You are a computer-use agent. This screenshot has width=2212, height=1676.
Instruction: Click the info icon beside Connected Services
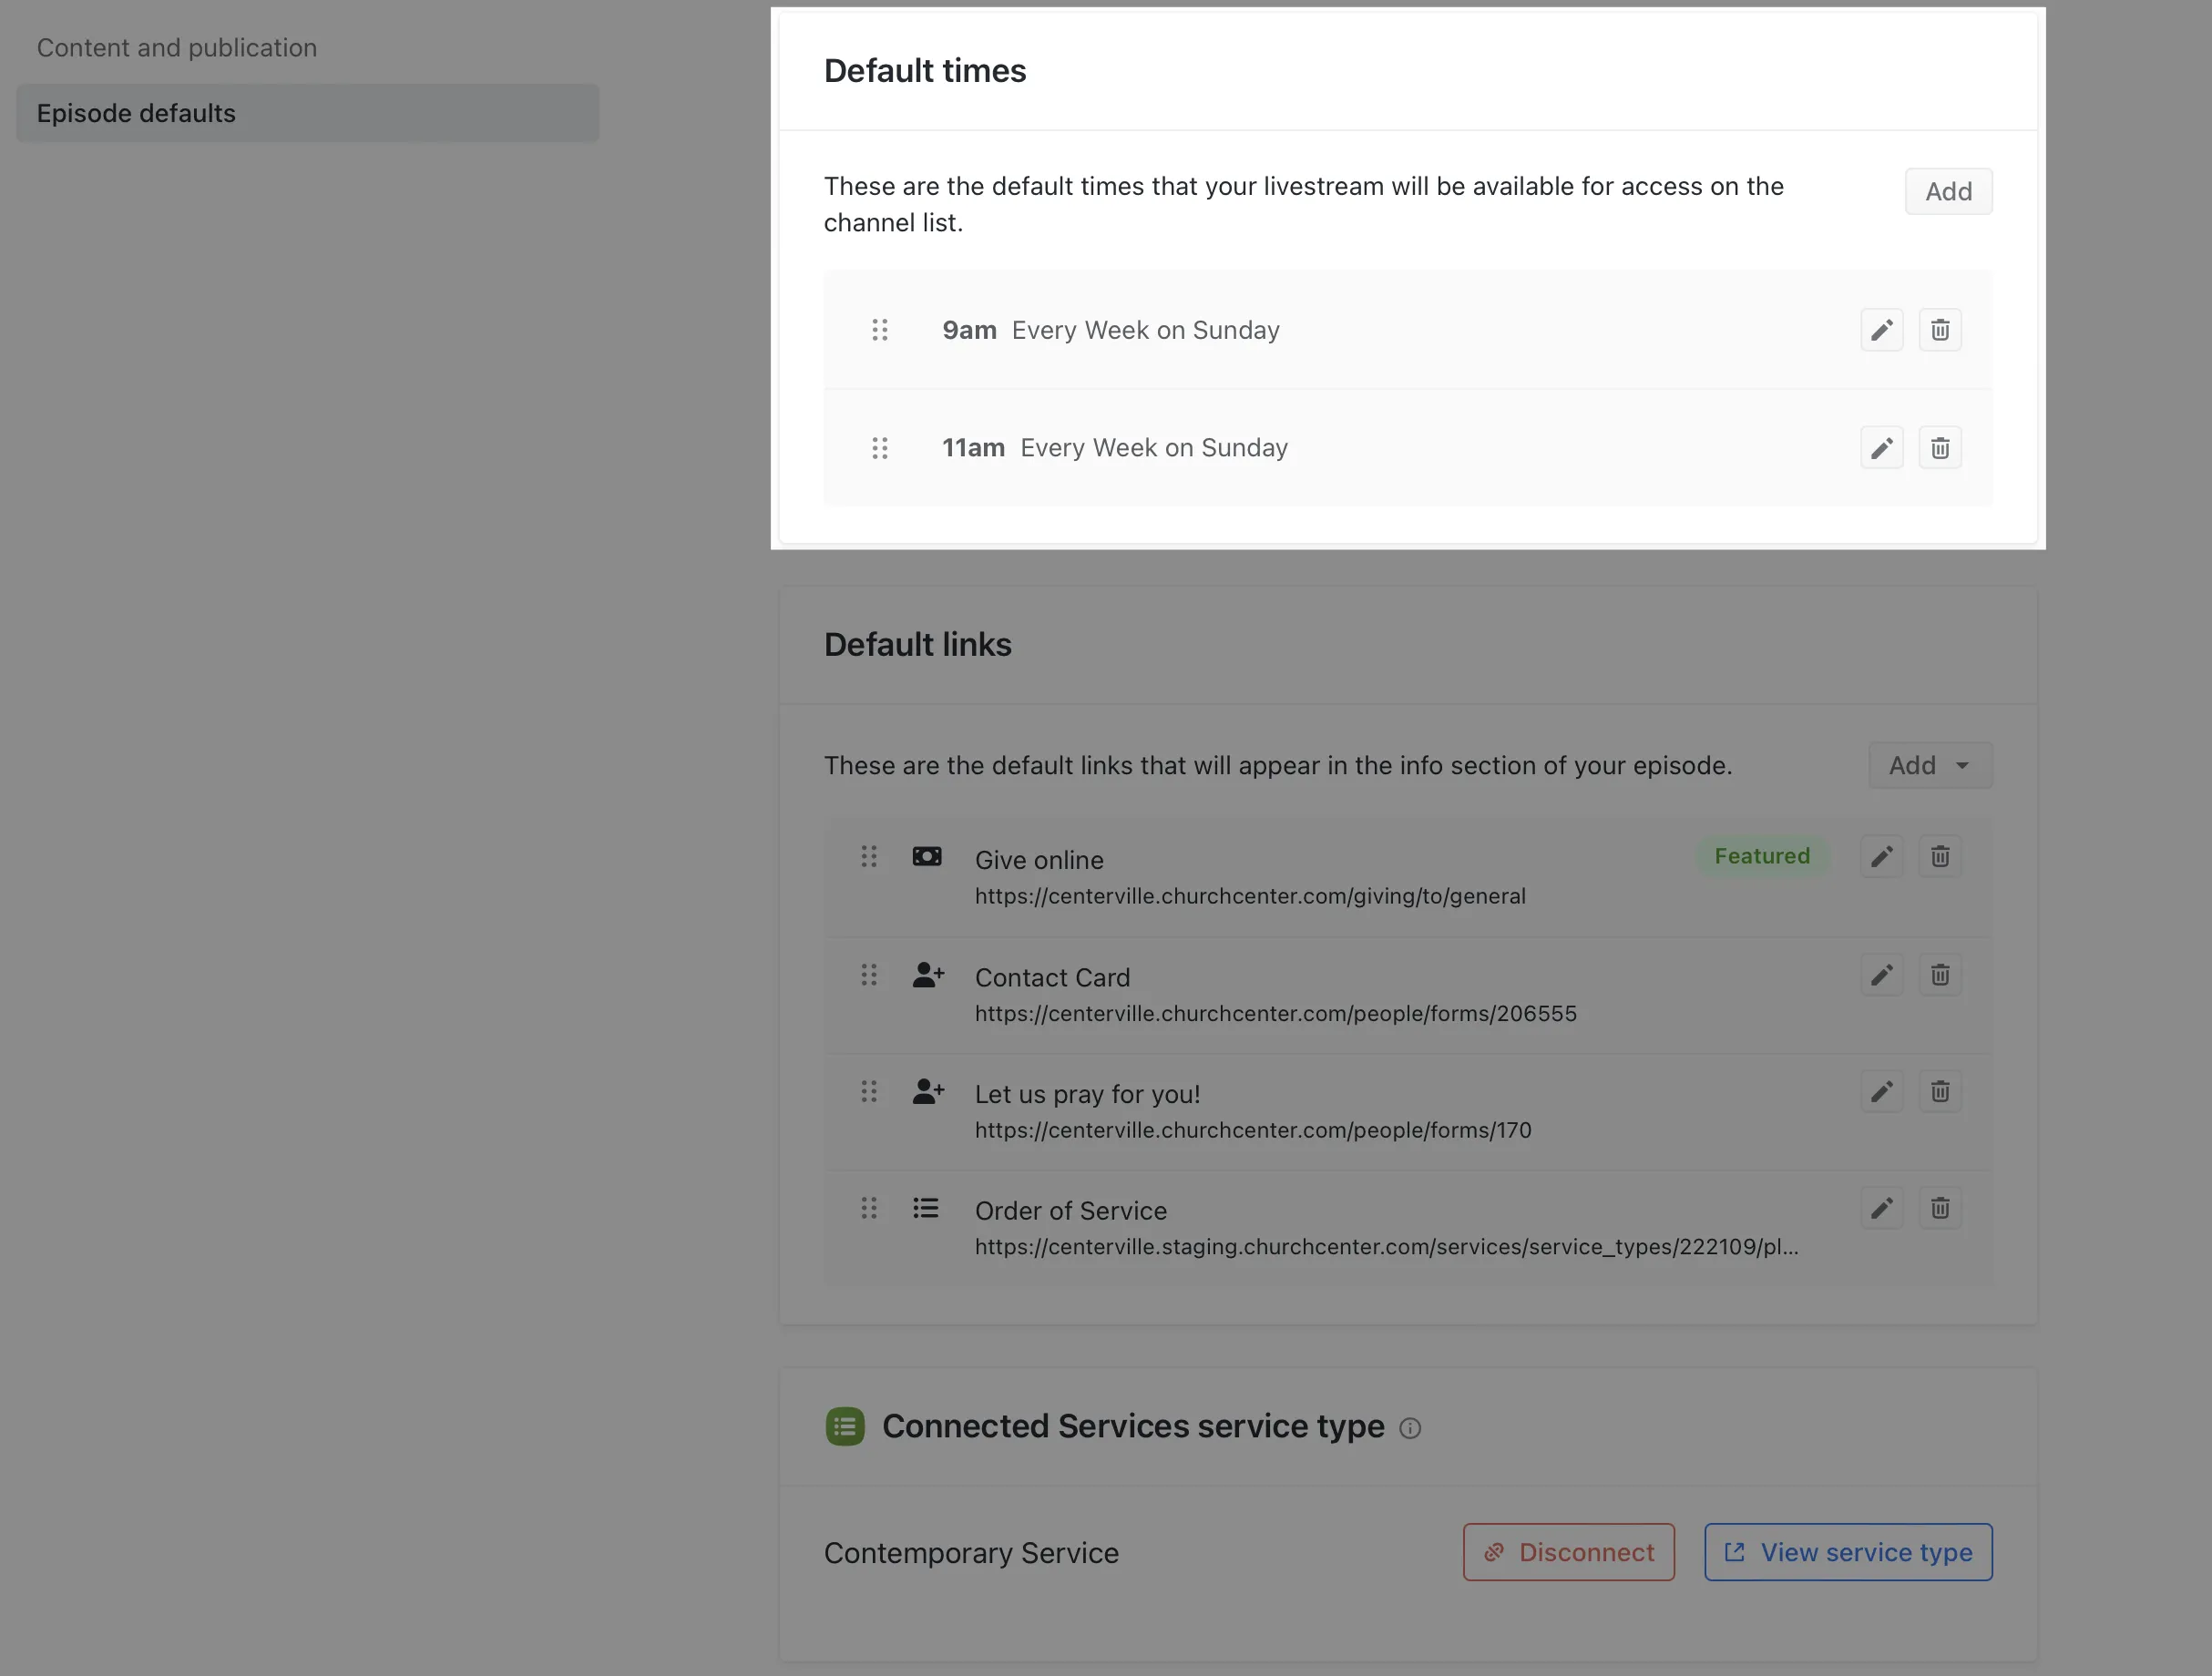pos(1409,1428)
